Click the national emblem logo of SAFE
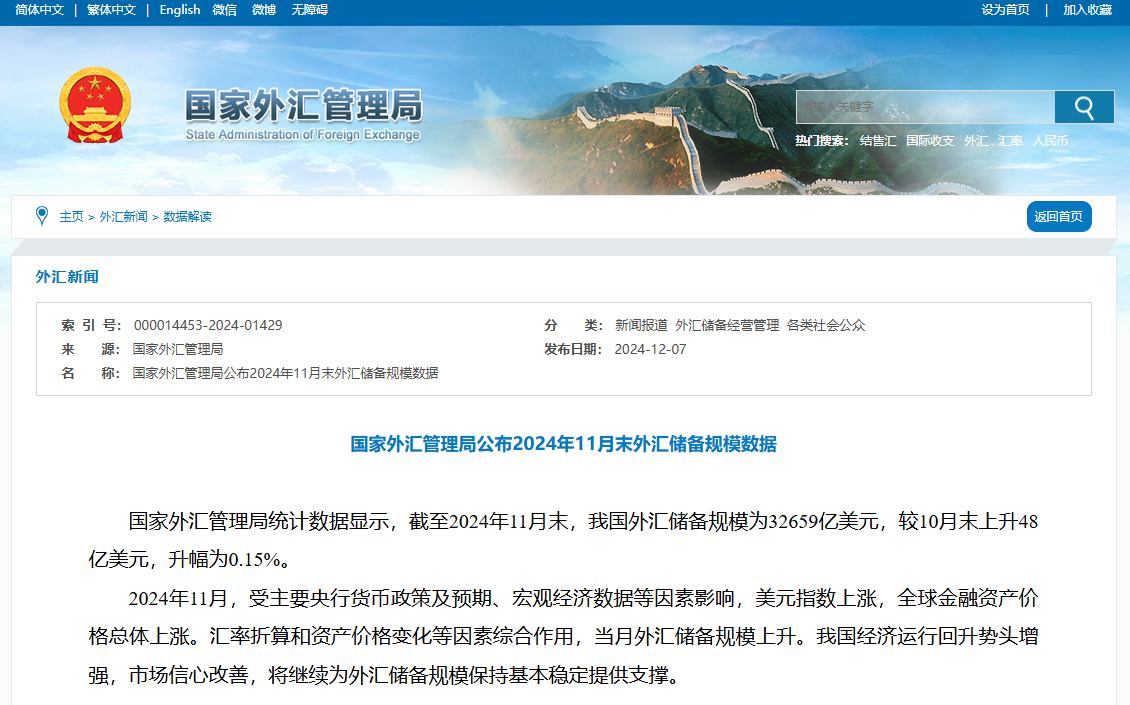 (x=97, y=103)
